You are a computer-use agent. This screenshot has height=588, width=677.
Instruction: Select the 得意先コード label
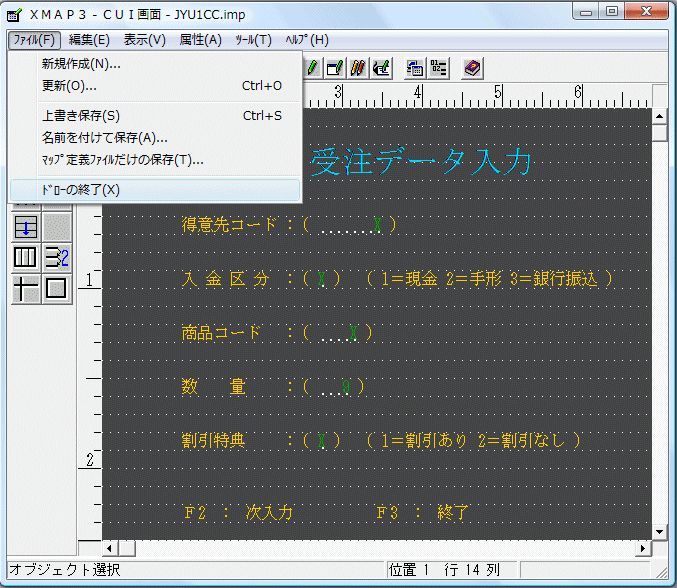(x=229, y=225)
